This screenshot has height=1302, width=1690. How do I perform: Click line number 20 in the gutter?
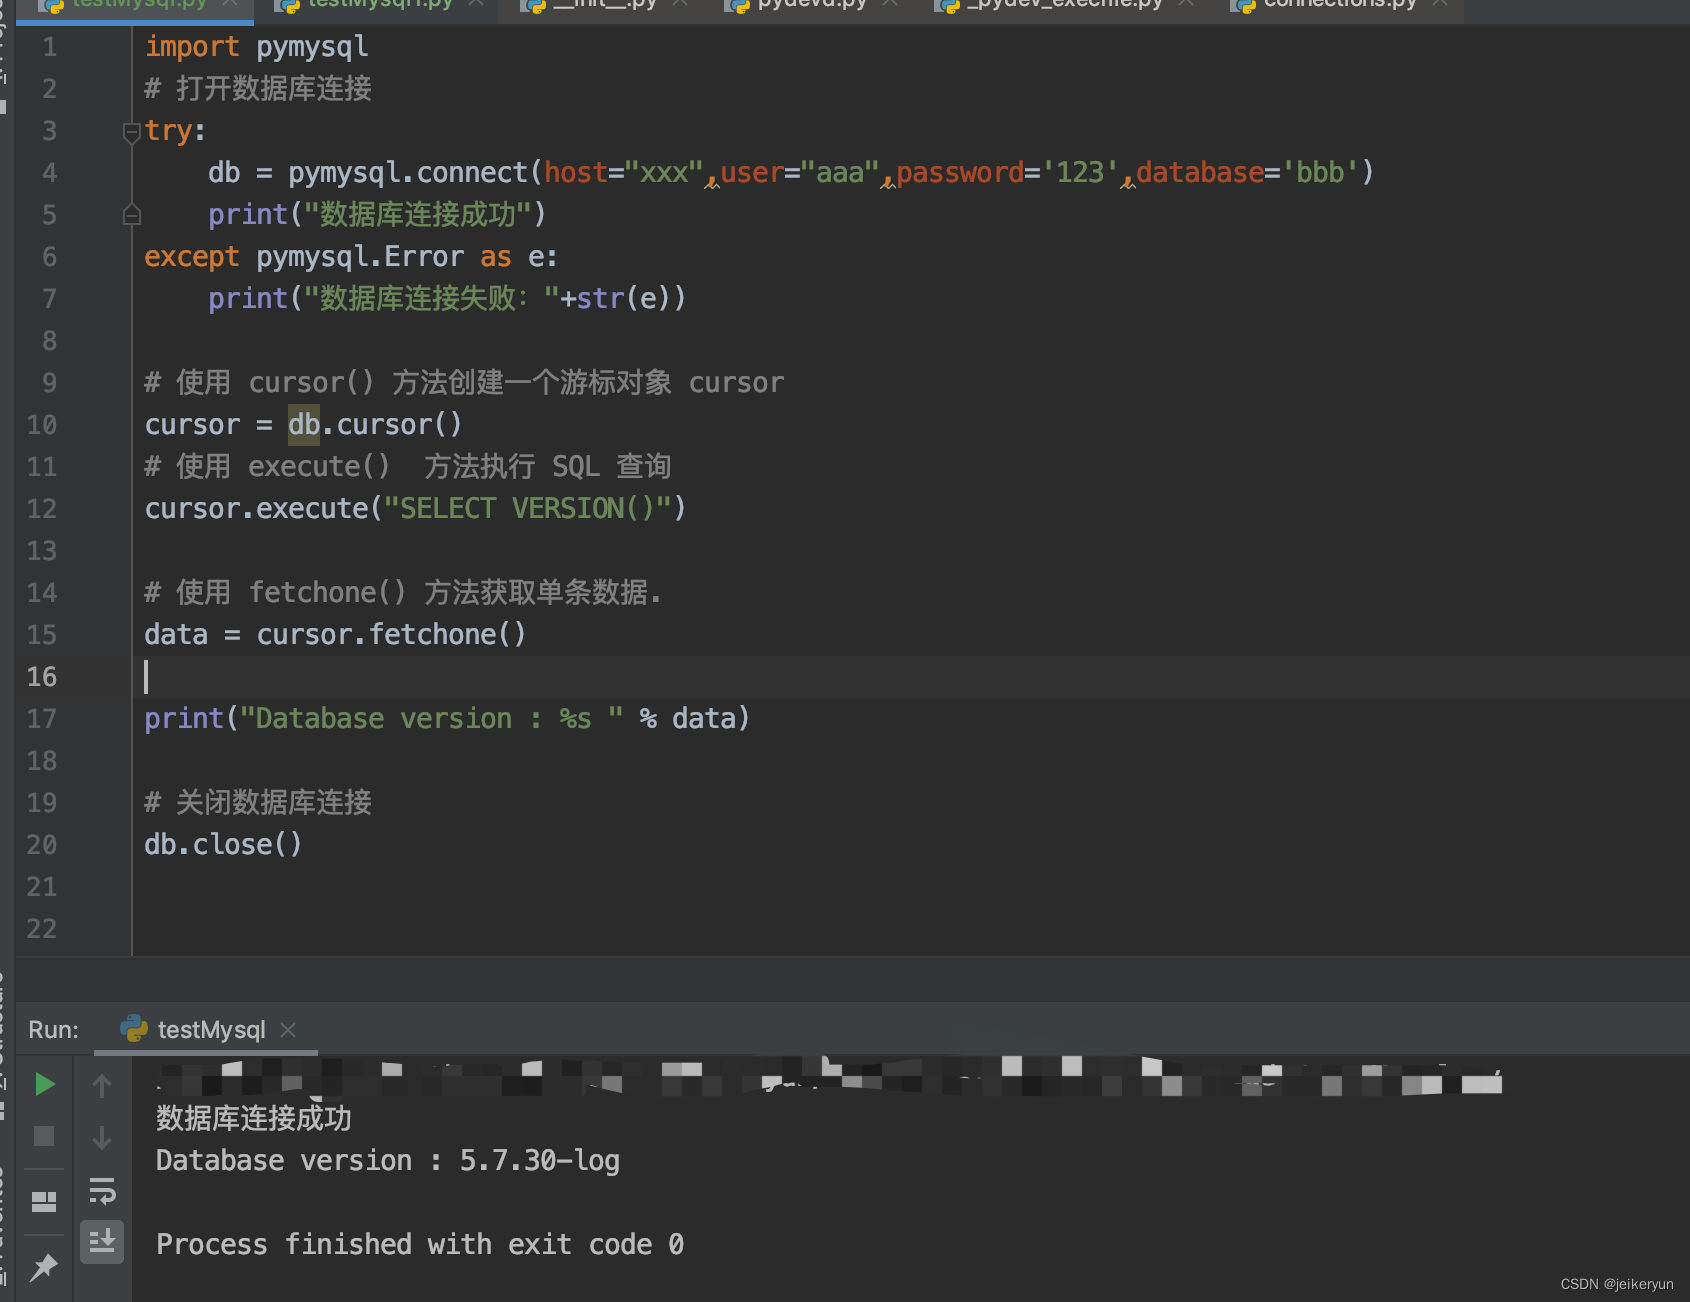[42, 845]
